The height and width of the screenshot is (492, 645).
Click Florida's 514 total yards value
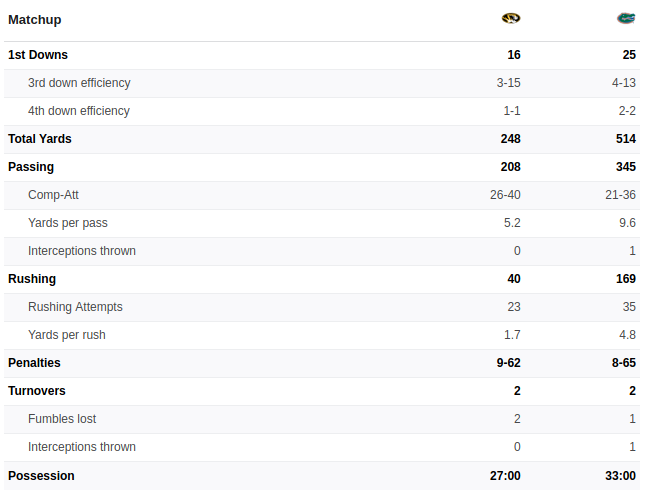tap(626, 139)
